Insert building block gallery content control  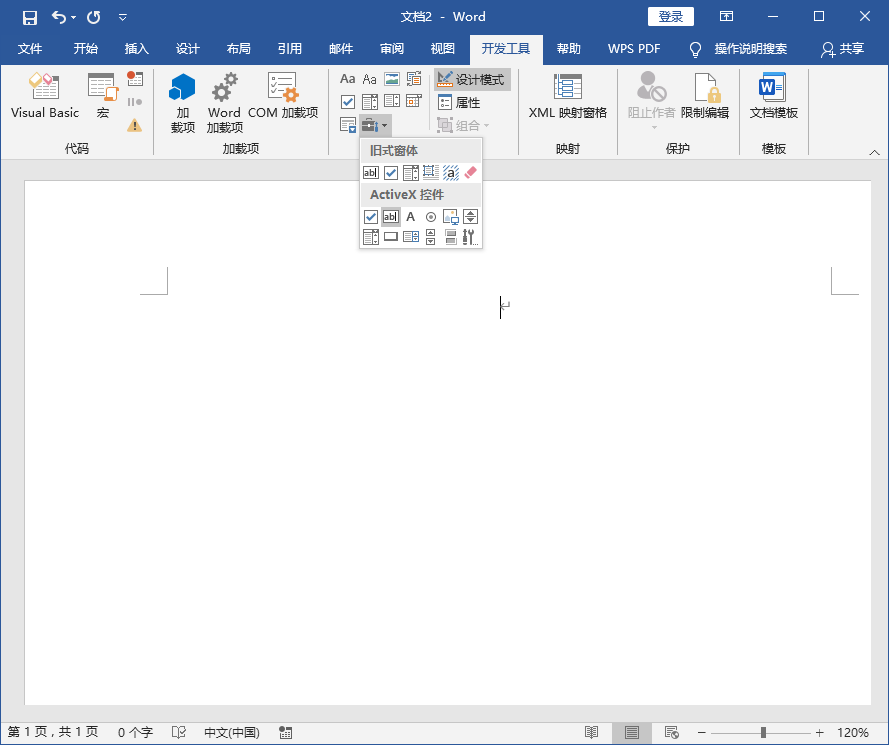tap(414, 79)
